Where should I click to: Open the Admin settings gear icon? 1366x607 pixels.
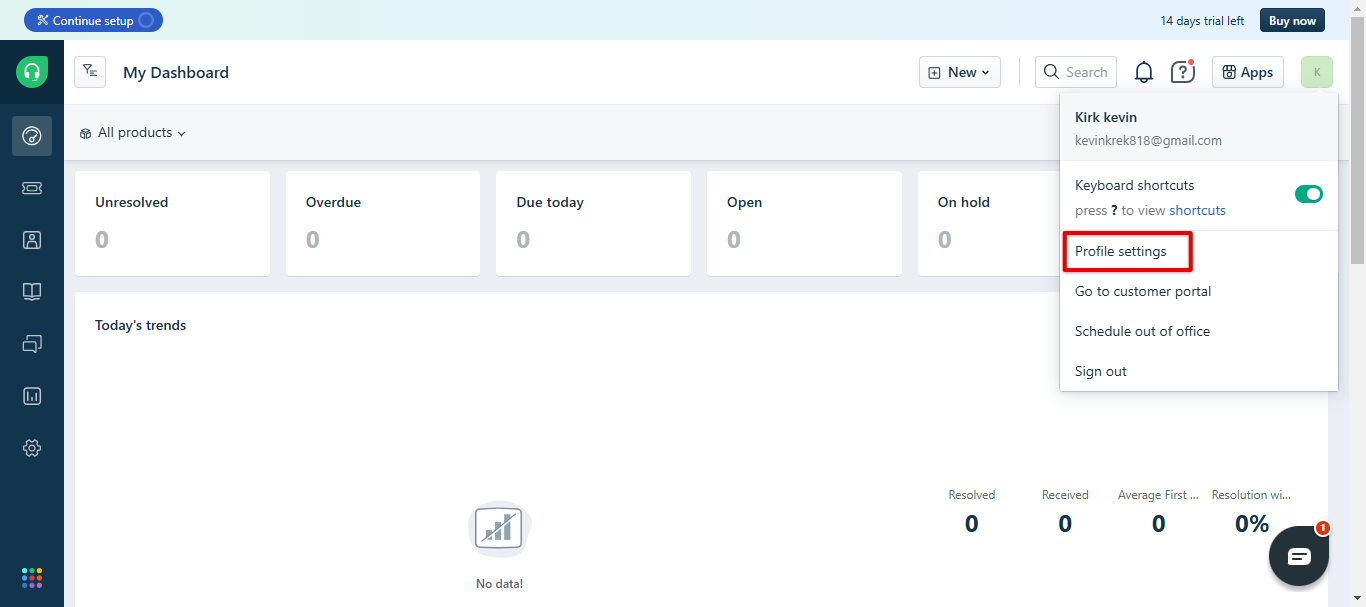[x=32, y=448]
